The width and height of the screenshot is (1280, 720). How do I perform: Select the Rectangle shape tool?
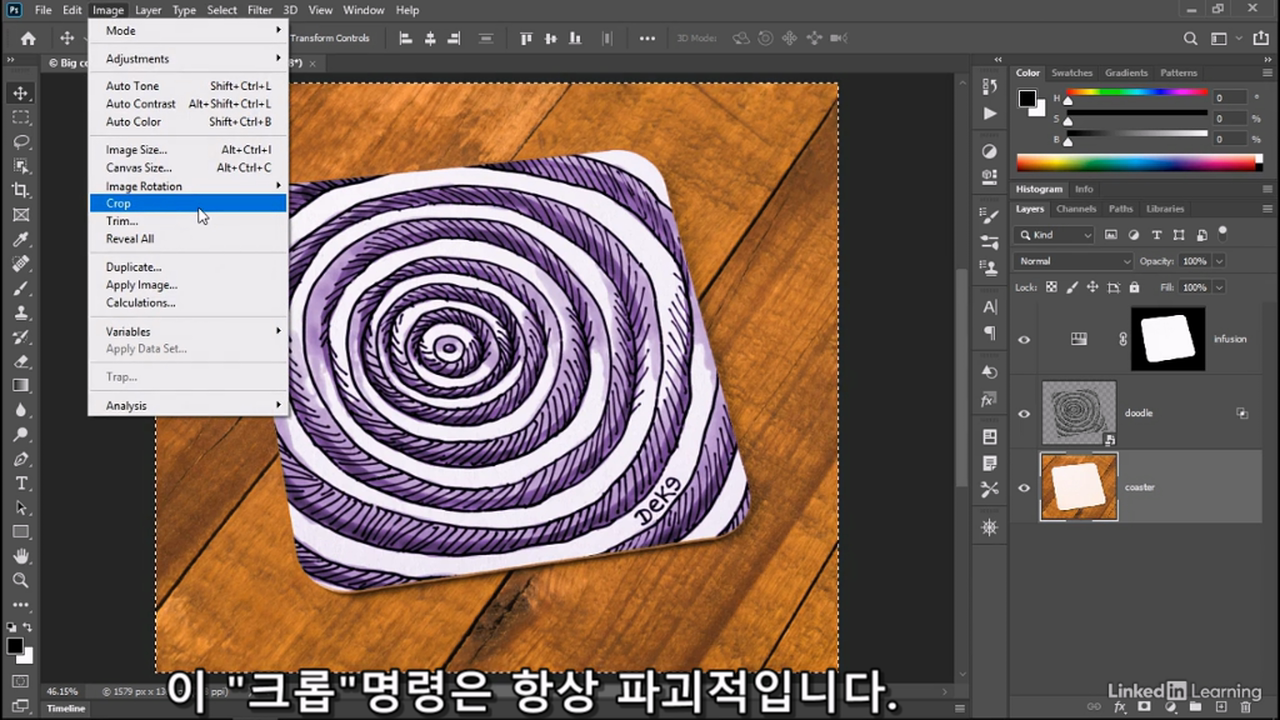[21, 532]
